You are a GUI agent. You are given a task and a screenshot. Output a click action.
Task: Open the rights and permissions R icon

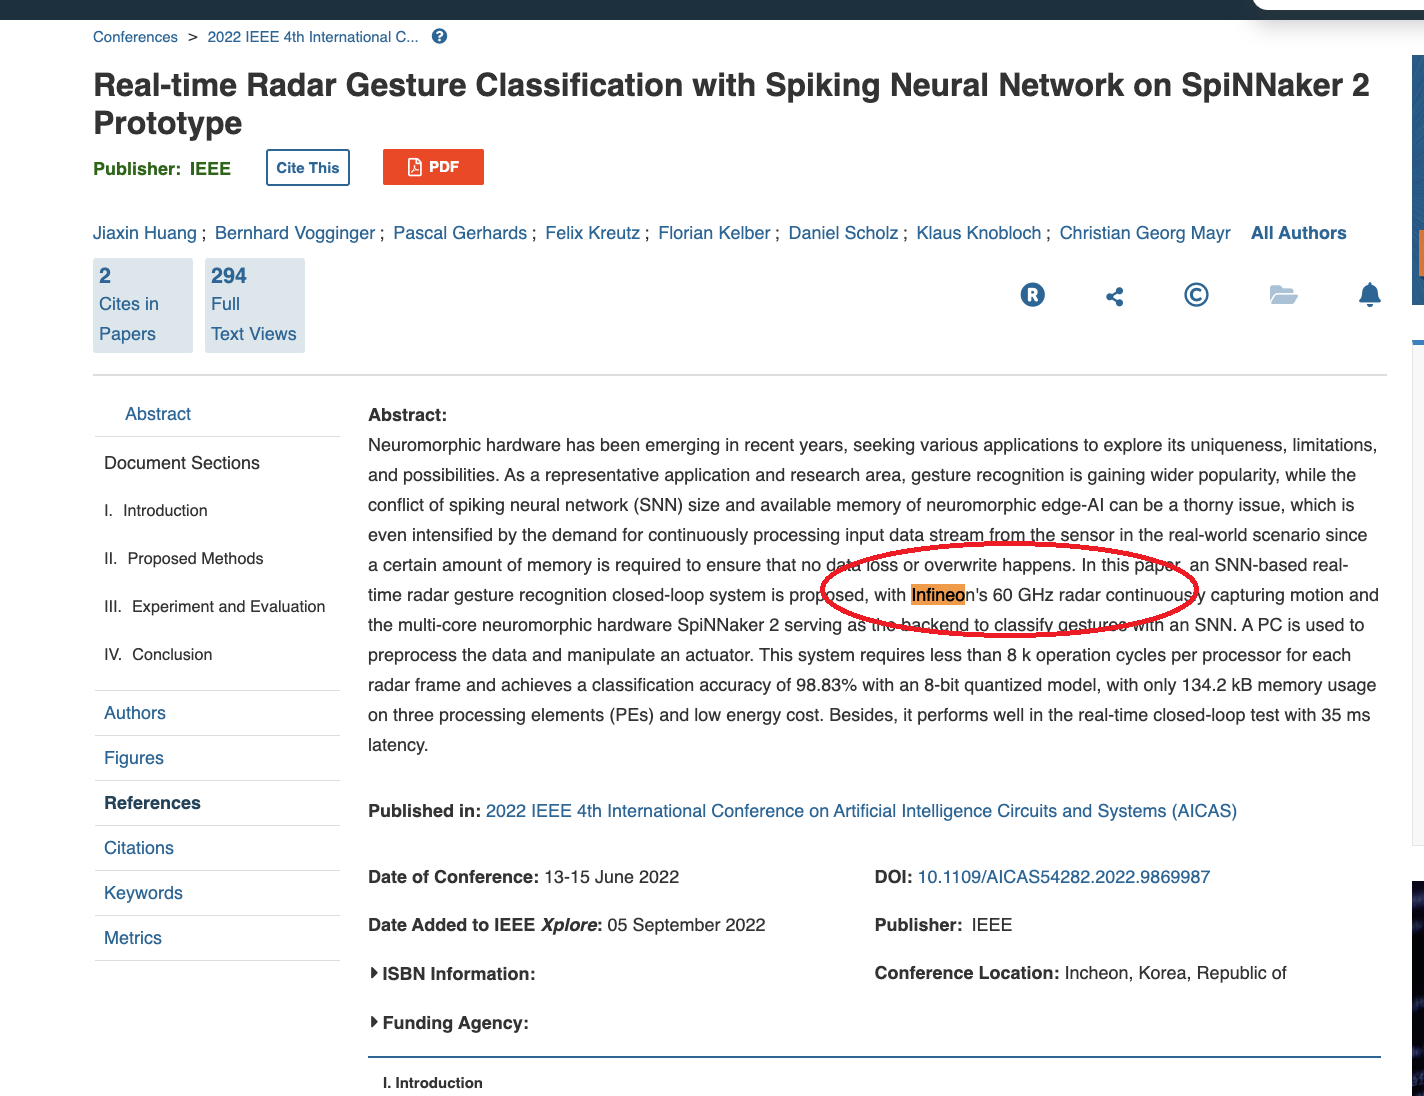pos(1032,295)
